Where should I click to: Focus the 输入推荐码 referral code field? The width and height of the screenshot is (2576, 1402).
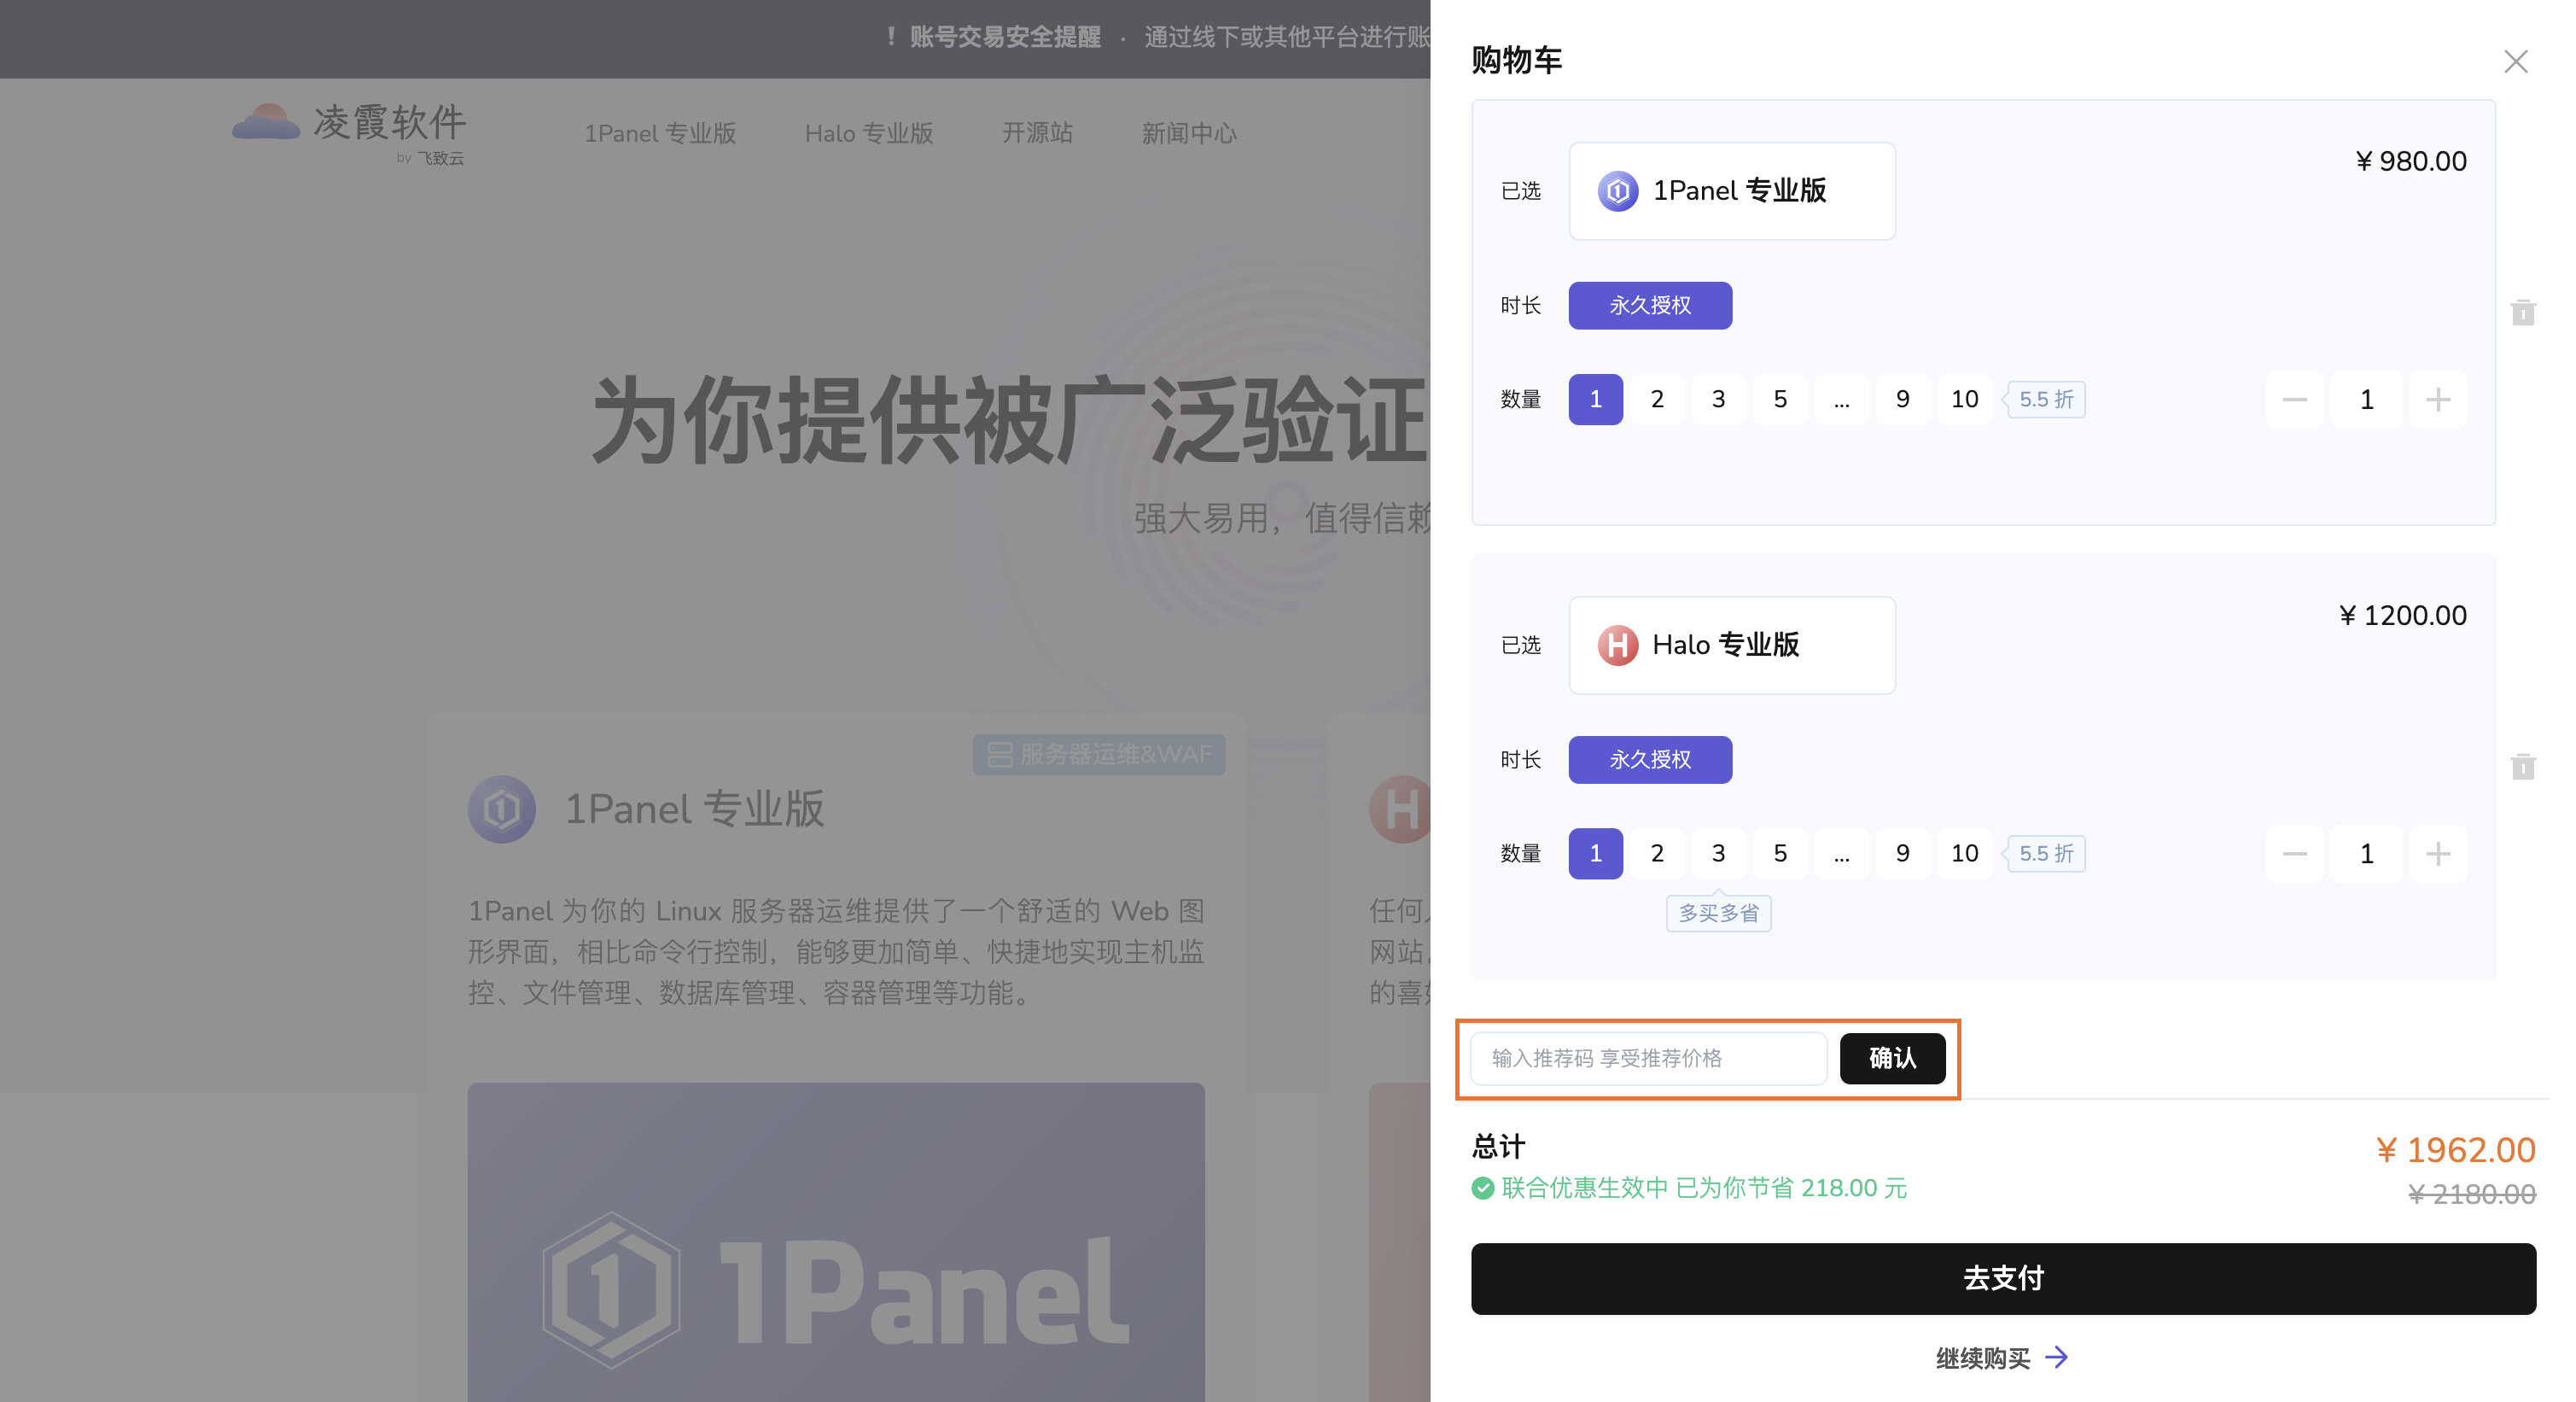point(1648,1058)
